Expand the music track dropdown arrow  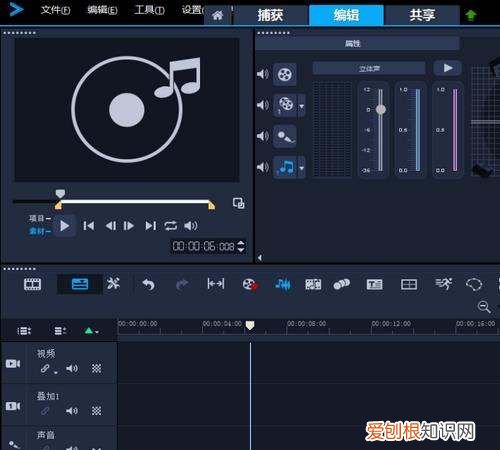click(x=301, y=168)
